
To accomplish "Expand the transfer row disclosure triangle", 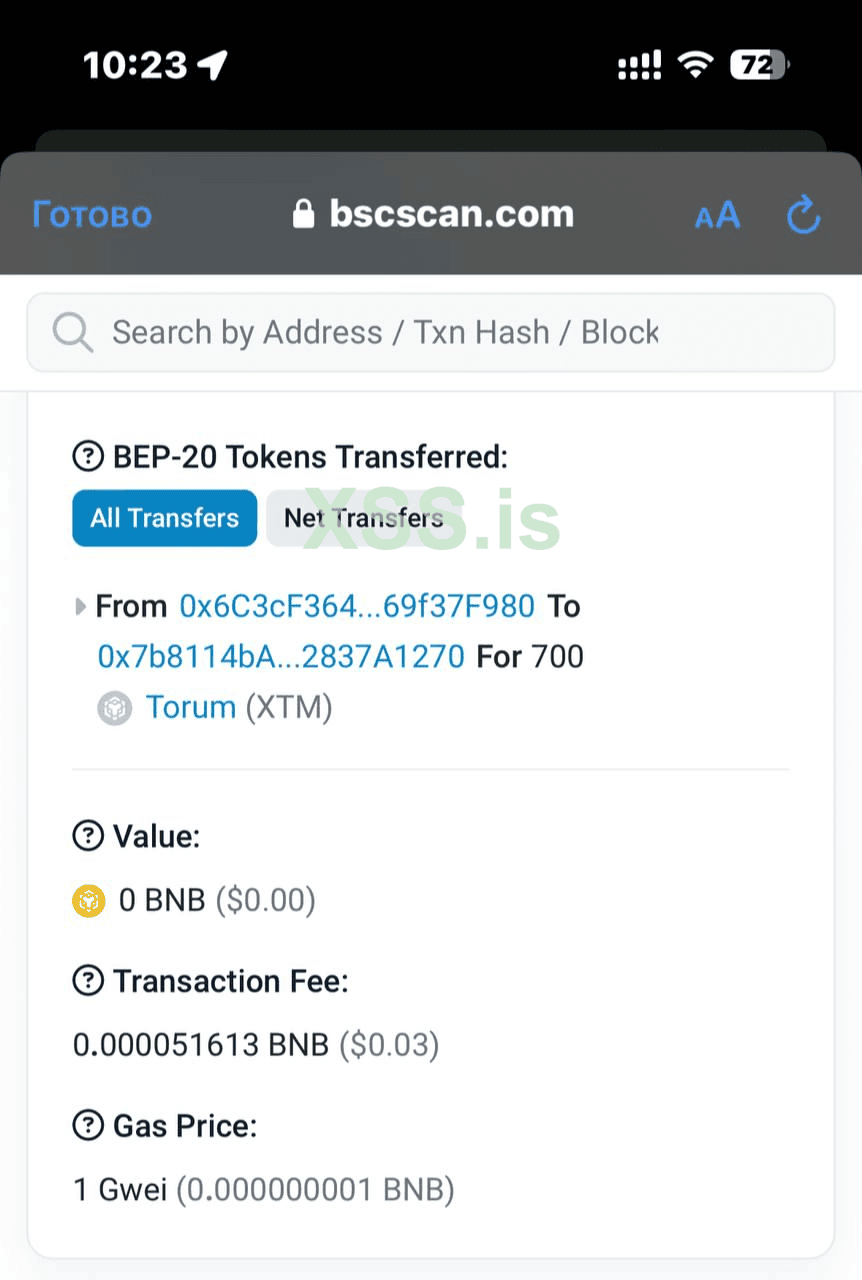I will pyautogui.click(x=80, y=606).
